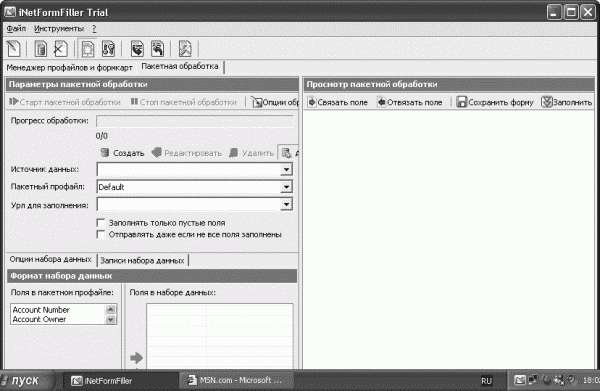
Task: Click the network computers tray icon
Action: (x=533, y=380)
